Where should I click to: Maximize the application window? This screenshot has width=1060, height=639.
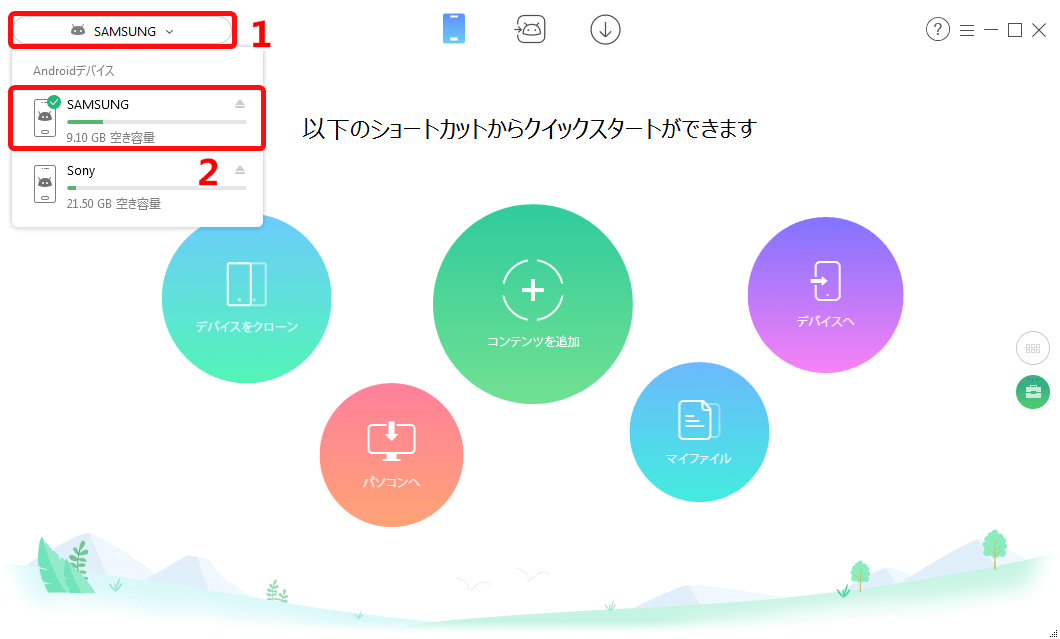coord(1015,30)
